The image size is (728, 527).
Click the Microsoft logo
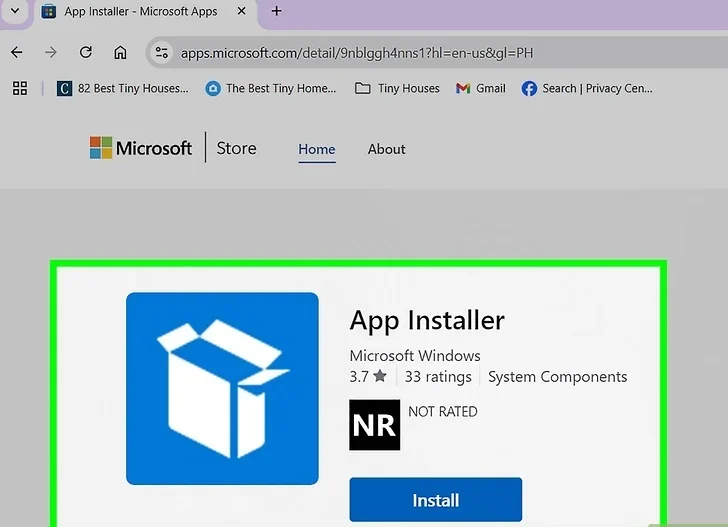(140, 148)
